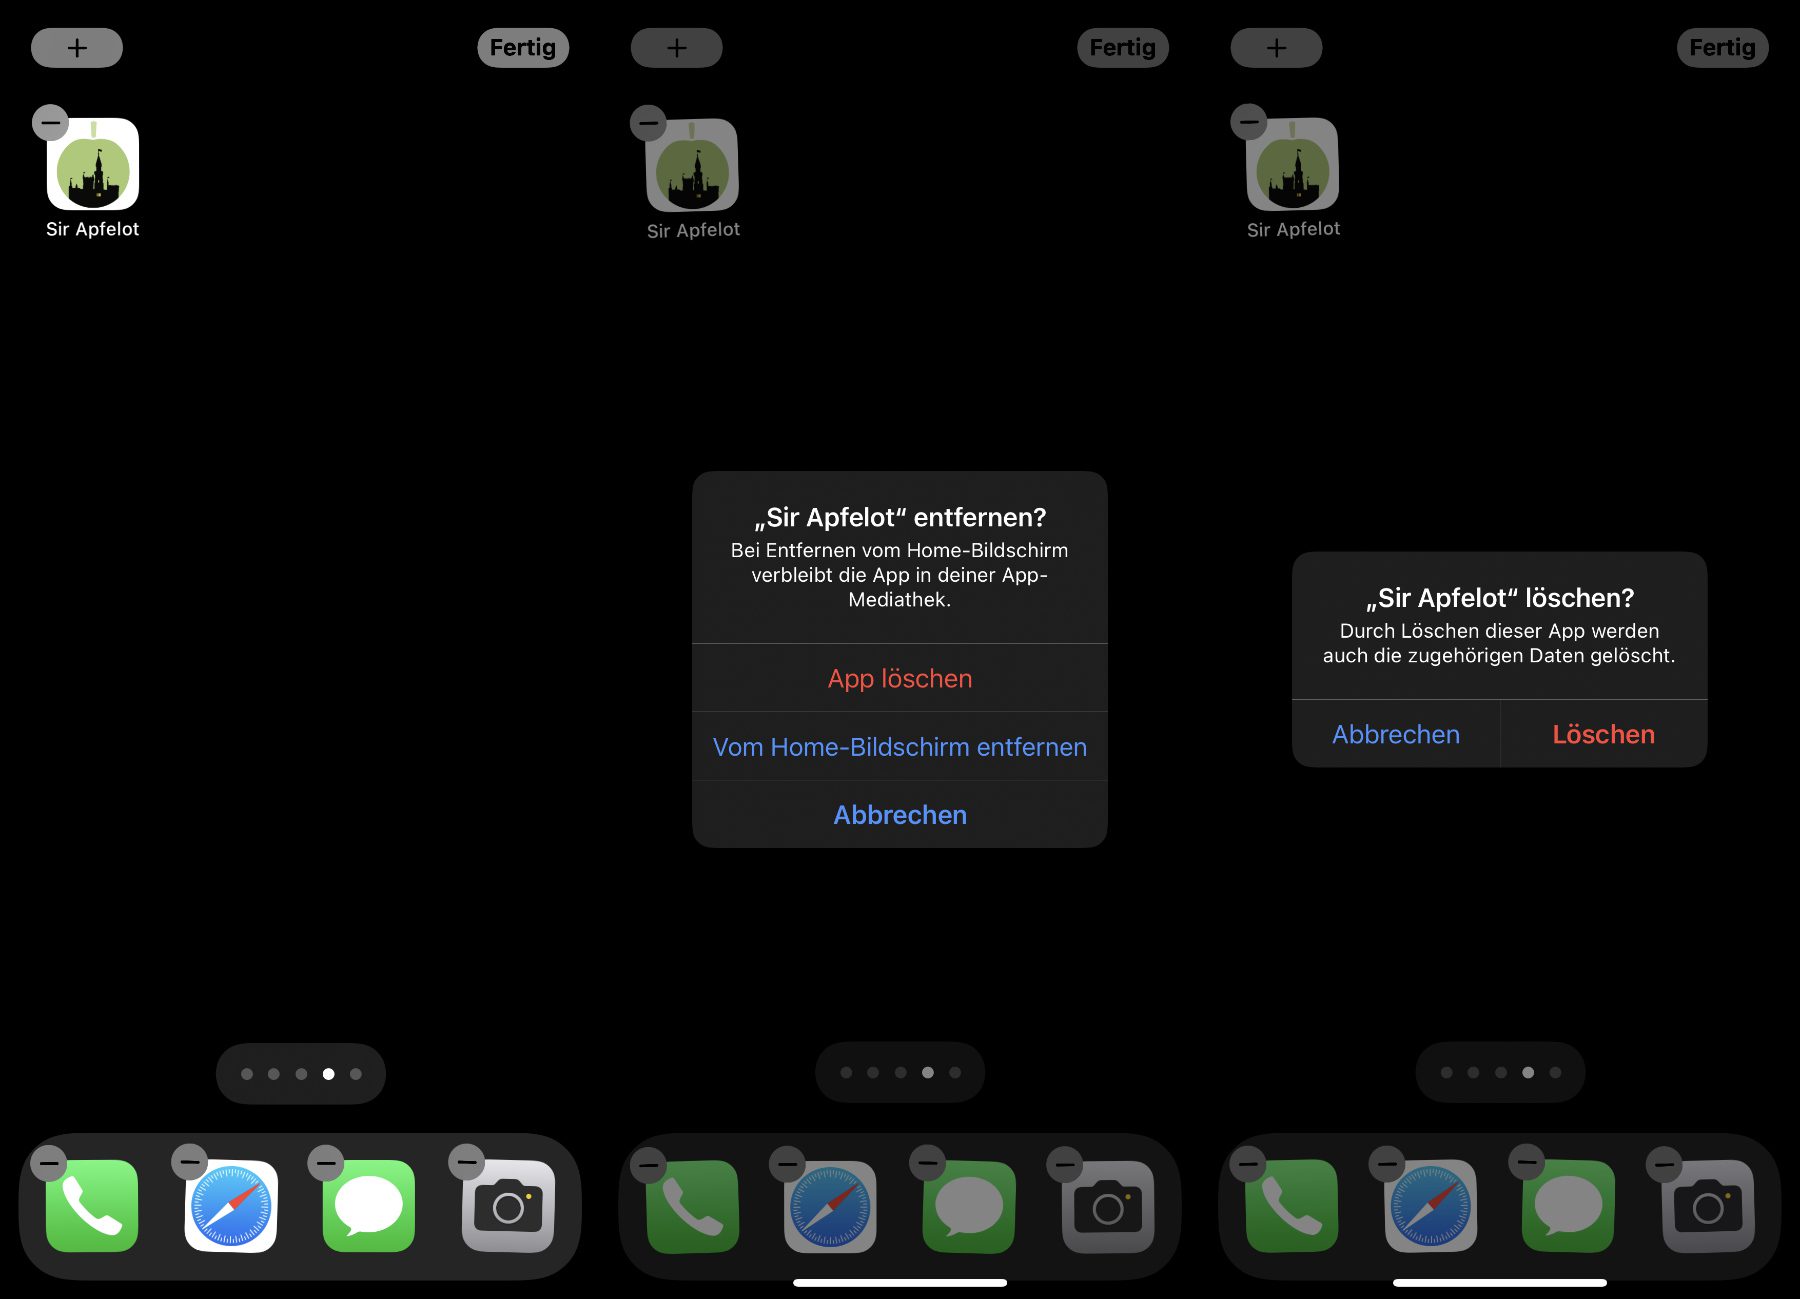Viewport: 1800px width, 1299px height.
Task: Tap the minus badge on Phone in the left dock
Action: tap(49, 1163)
